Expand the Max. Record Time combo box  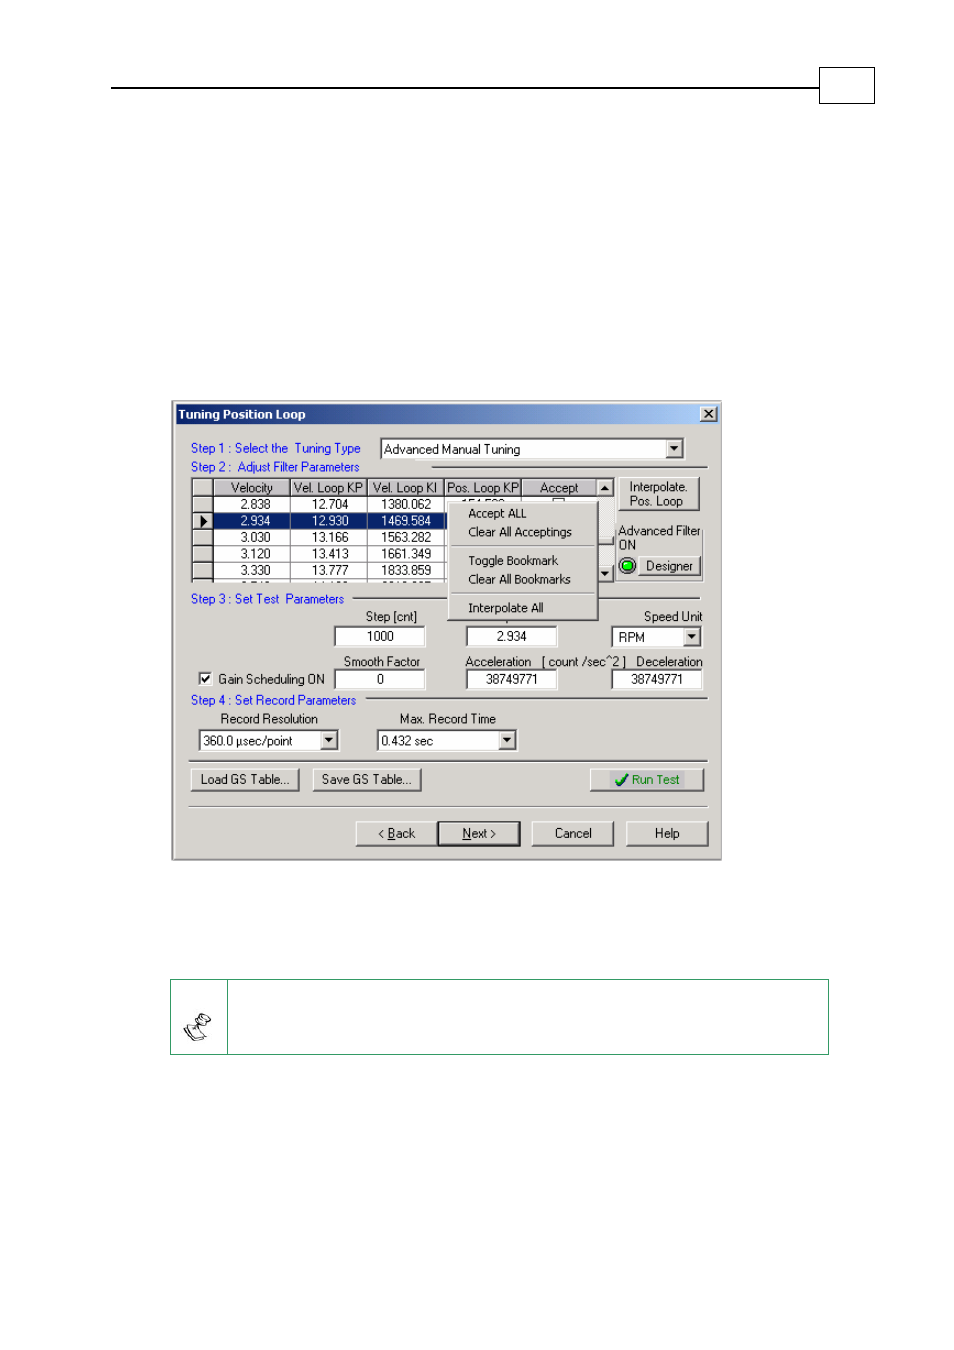coord(507,740)
